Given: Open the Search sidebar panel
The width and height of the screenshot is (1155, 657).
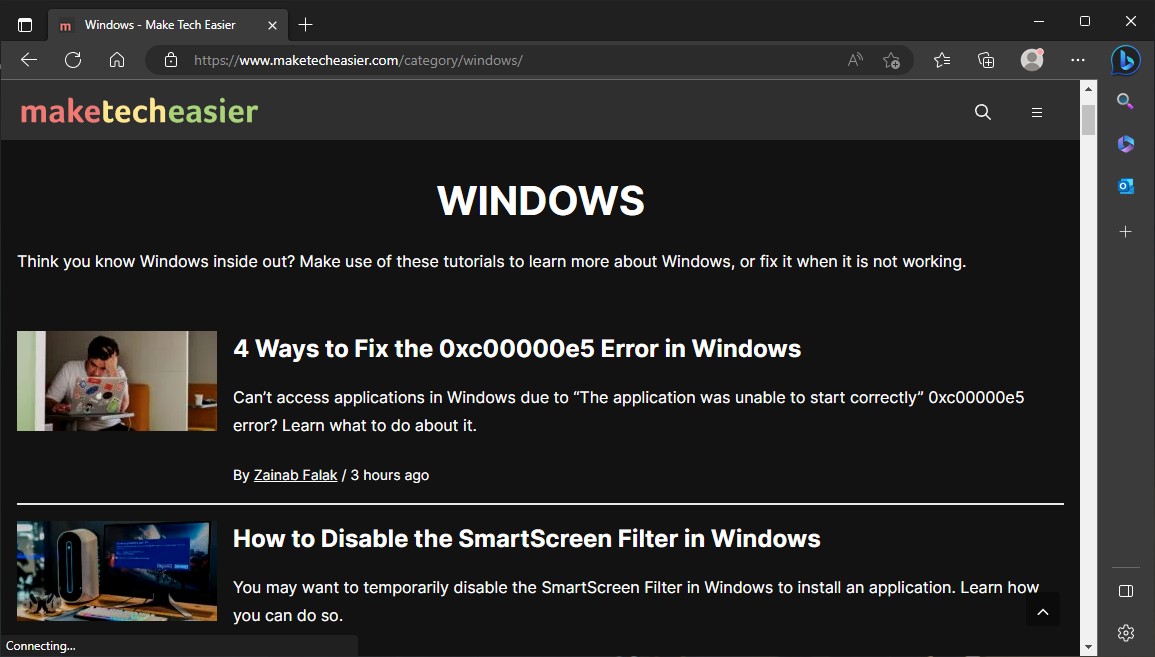Looking at the screenshot, I should tap(1124, 101).
